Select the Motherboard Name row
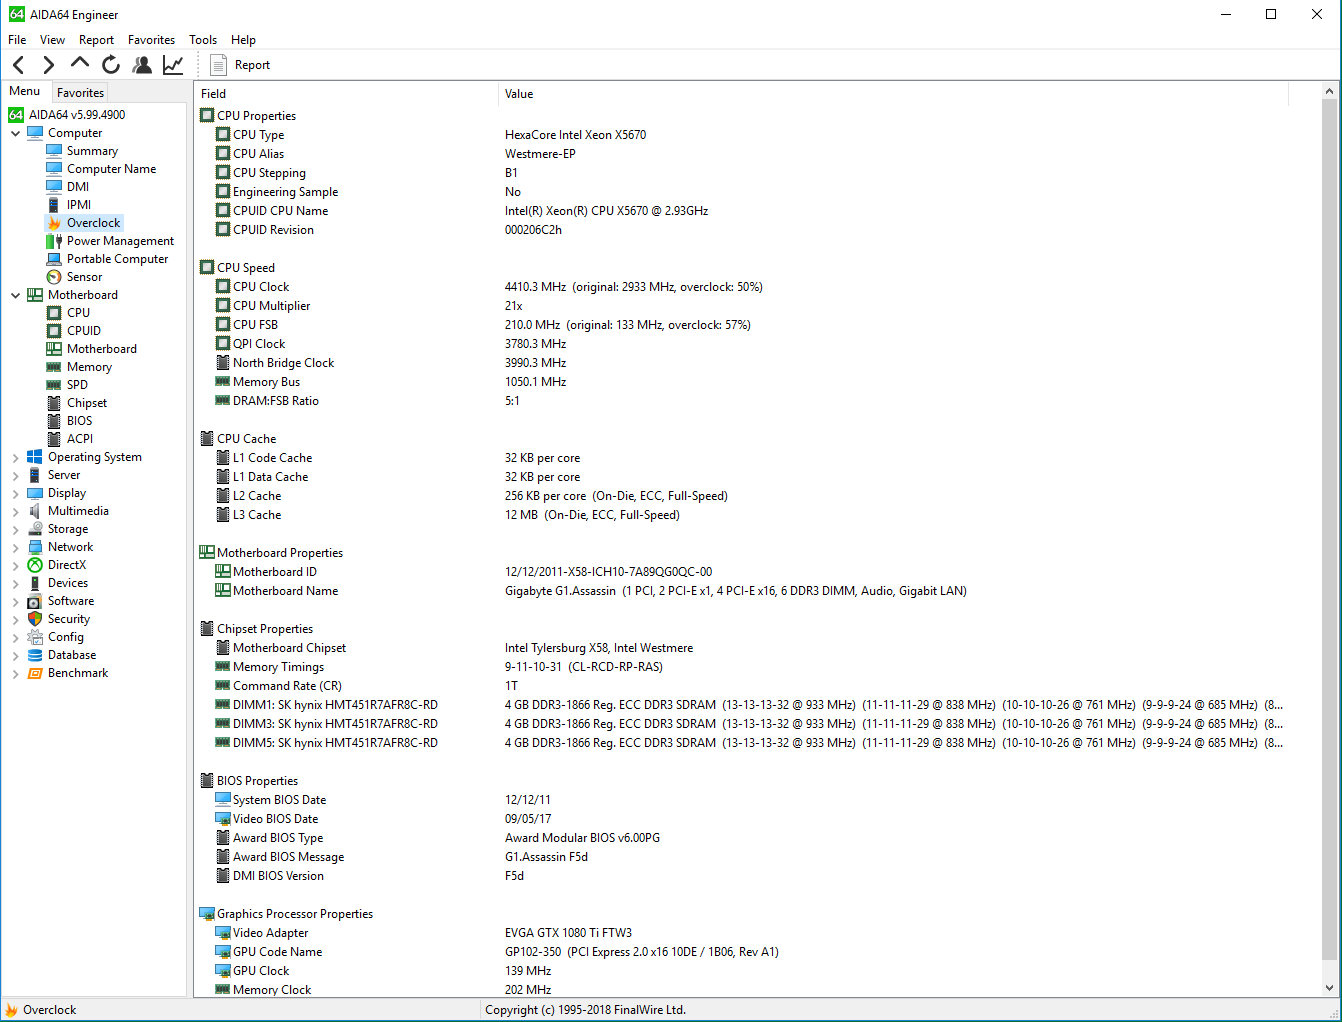This screenshot has height=1022, width=1342. point(740,591)
